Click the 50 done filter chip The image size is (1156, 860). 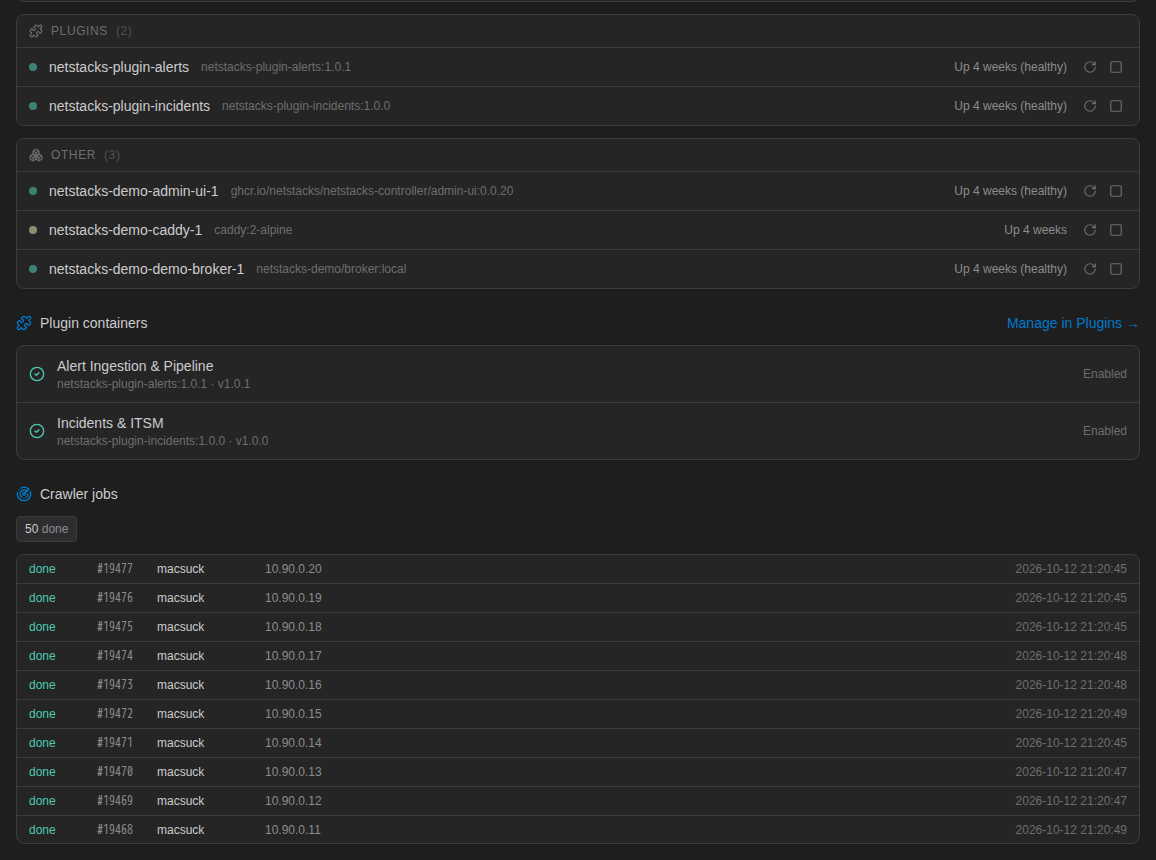[x=46, y=528]
